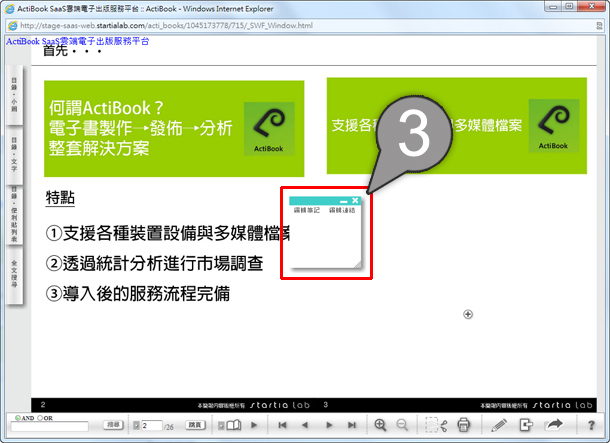Screen dimensions: 610x443
Task: Go to the previous page arrow
Action: pos(305,425)
